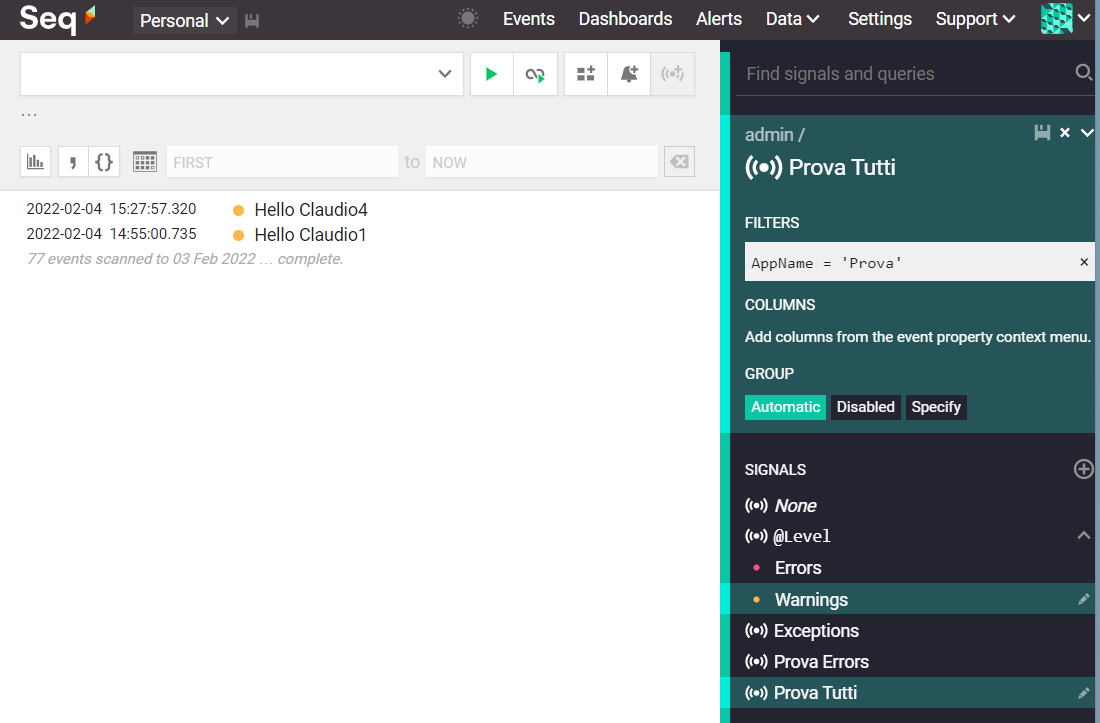
Task: Open the Personal workspace dropdown
Action: [x=184, y=20]
